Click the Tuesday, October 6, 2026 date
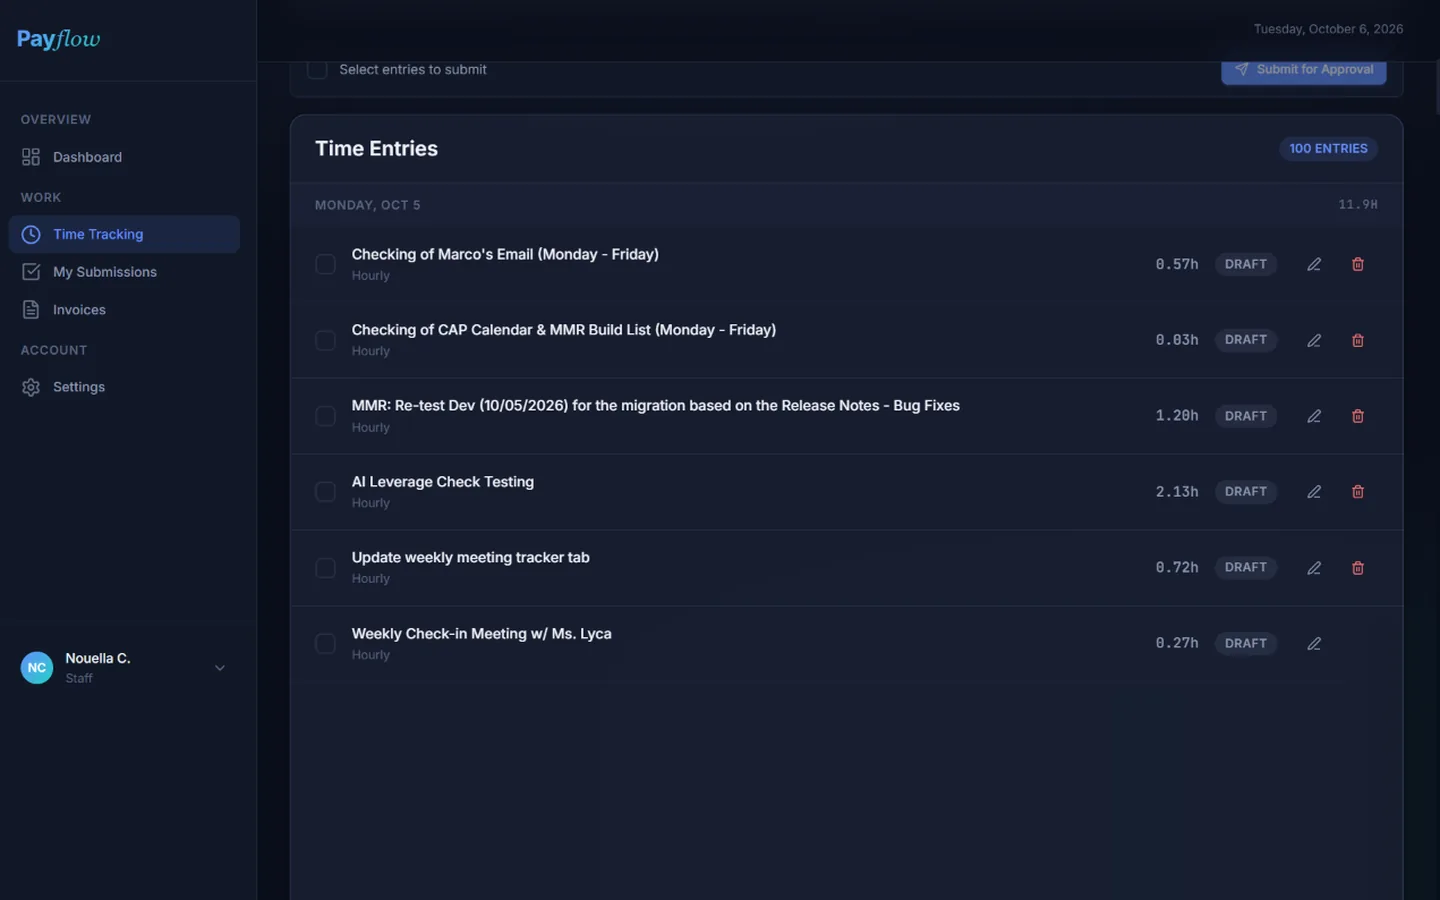Screen dimensions: 1440x900 (1328, 29)
